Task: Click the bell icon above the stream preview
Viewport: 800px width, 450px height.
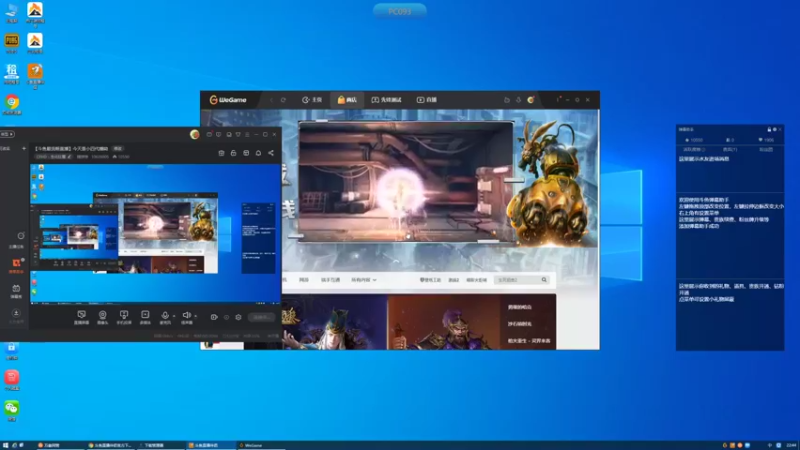Action: pyautogui.click(x=258, y=153)
